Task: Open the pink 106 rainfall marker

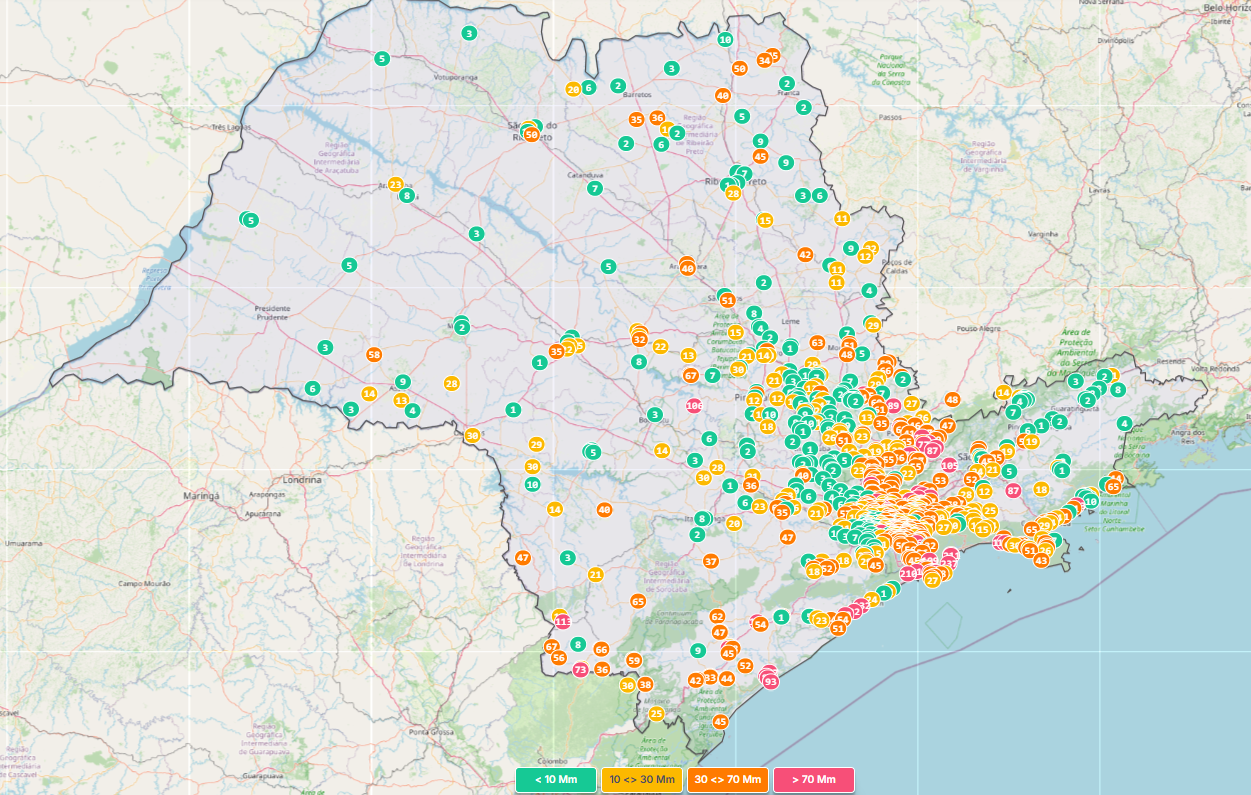Action: point(694,405)
